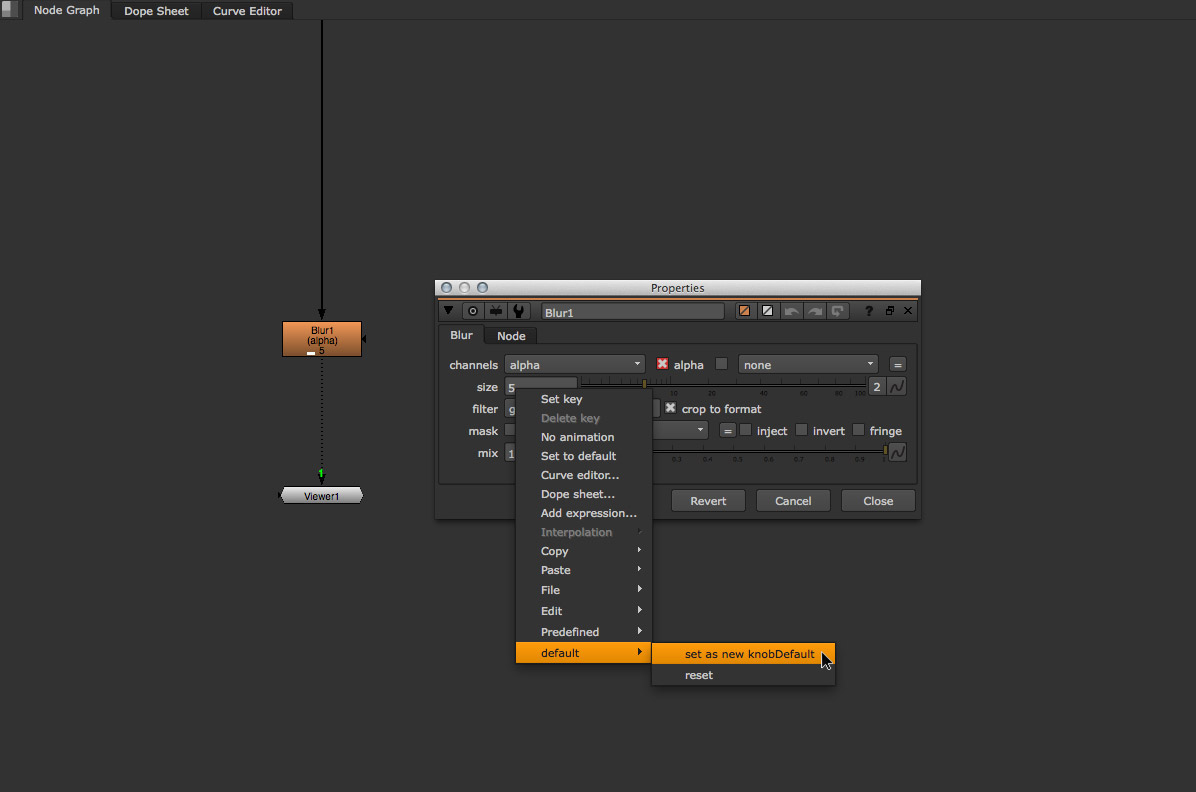Open the mix animation curve button

(897, 453)
